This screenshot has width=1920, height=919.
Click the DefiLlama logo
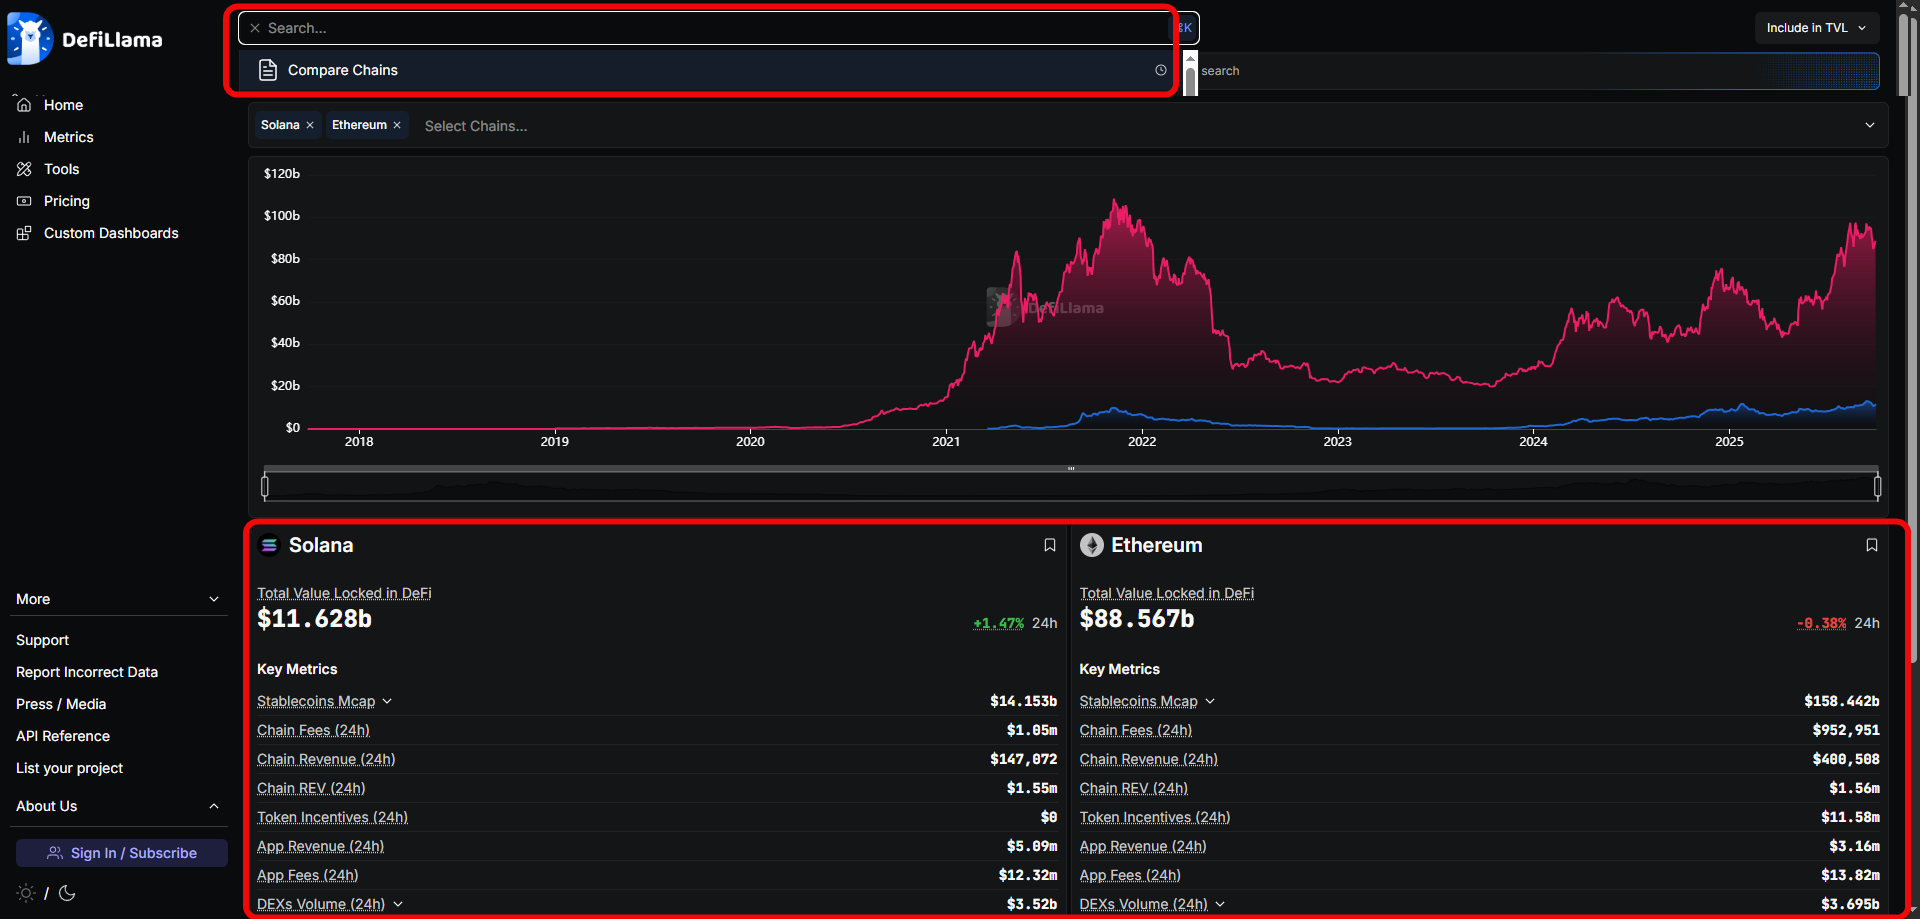click(85, 39)
